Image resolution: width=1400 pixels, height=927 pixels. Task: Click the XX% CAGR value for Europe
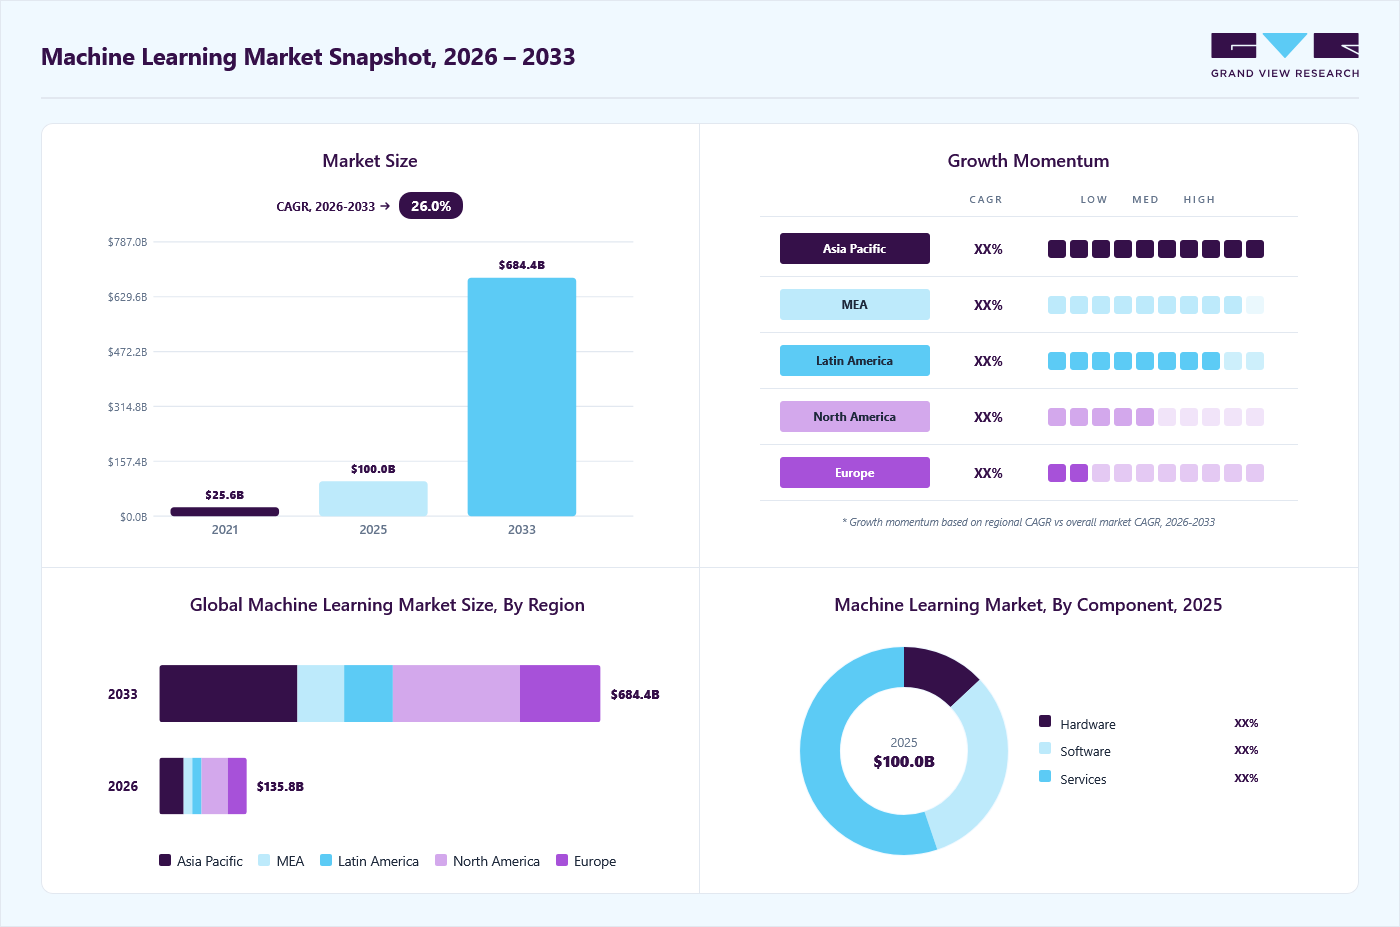click(x=988, y=473)
